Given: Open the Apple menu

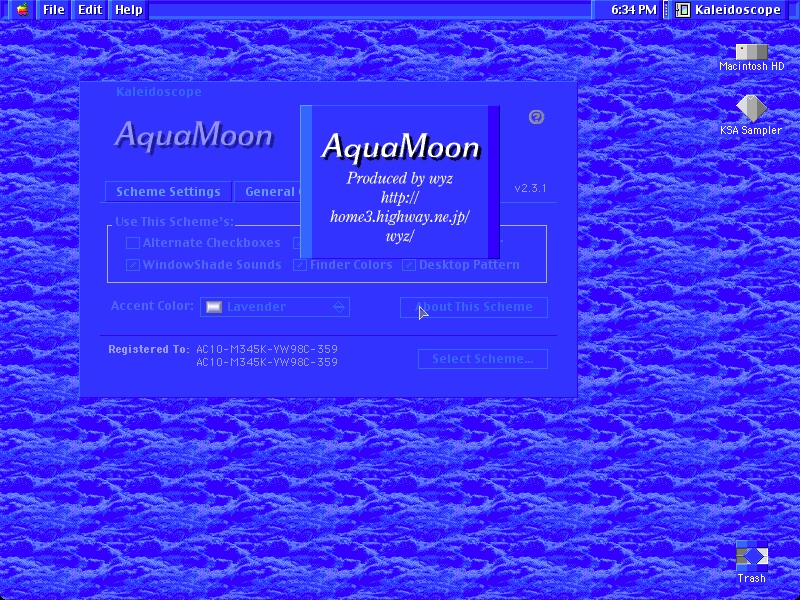Looking at the screenshot, I should (x=22, y=10).
